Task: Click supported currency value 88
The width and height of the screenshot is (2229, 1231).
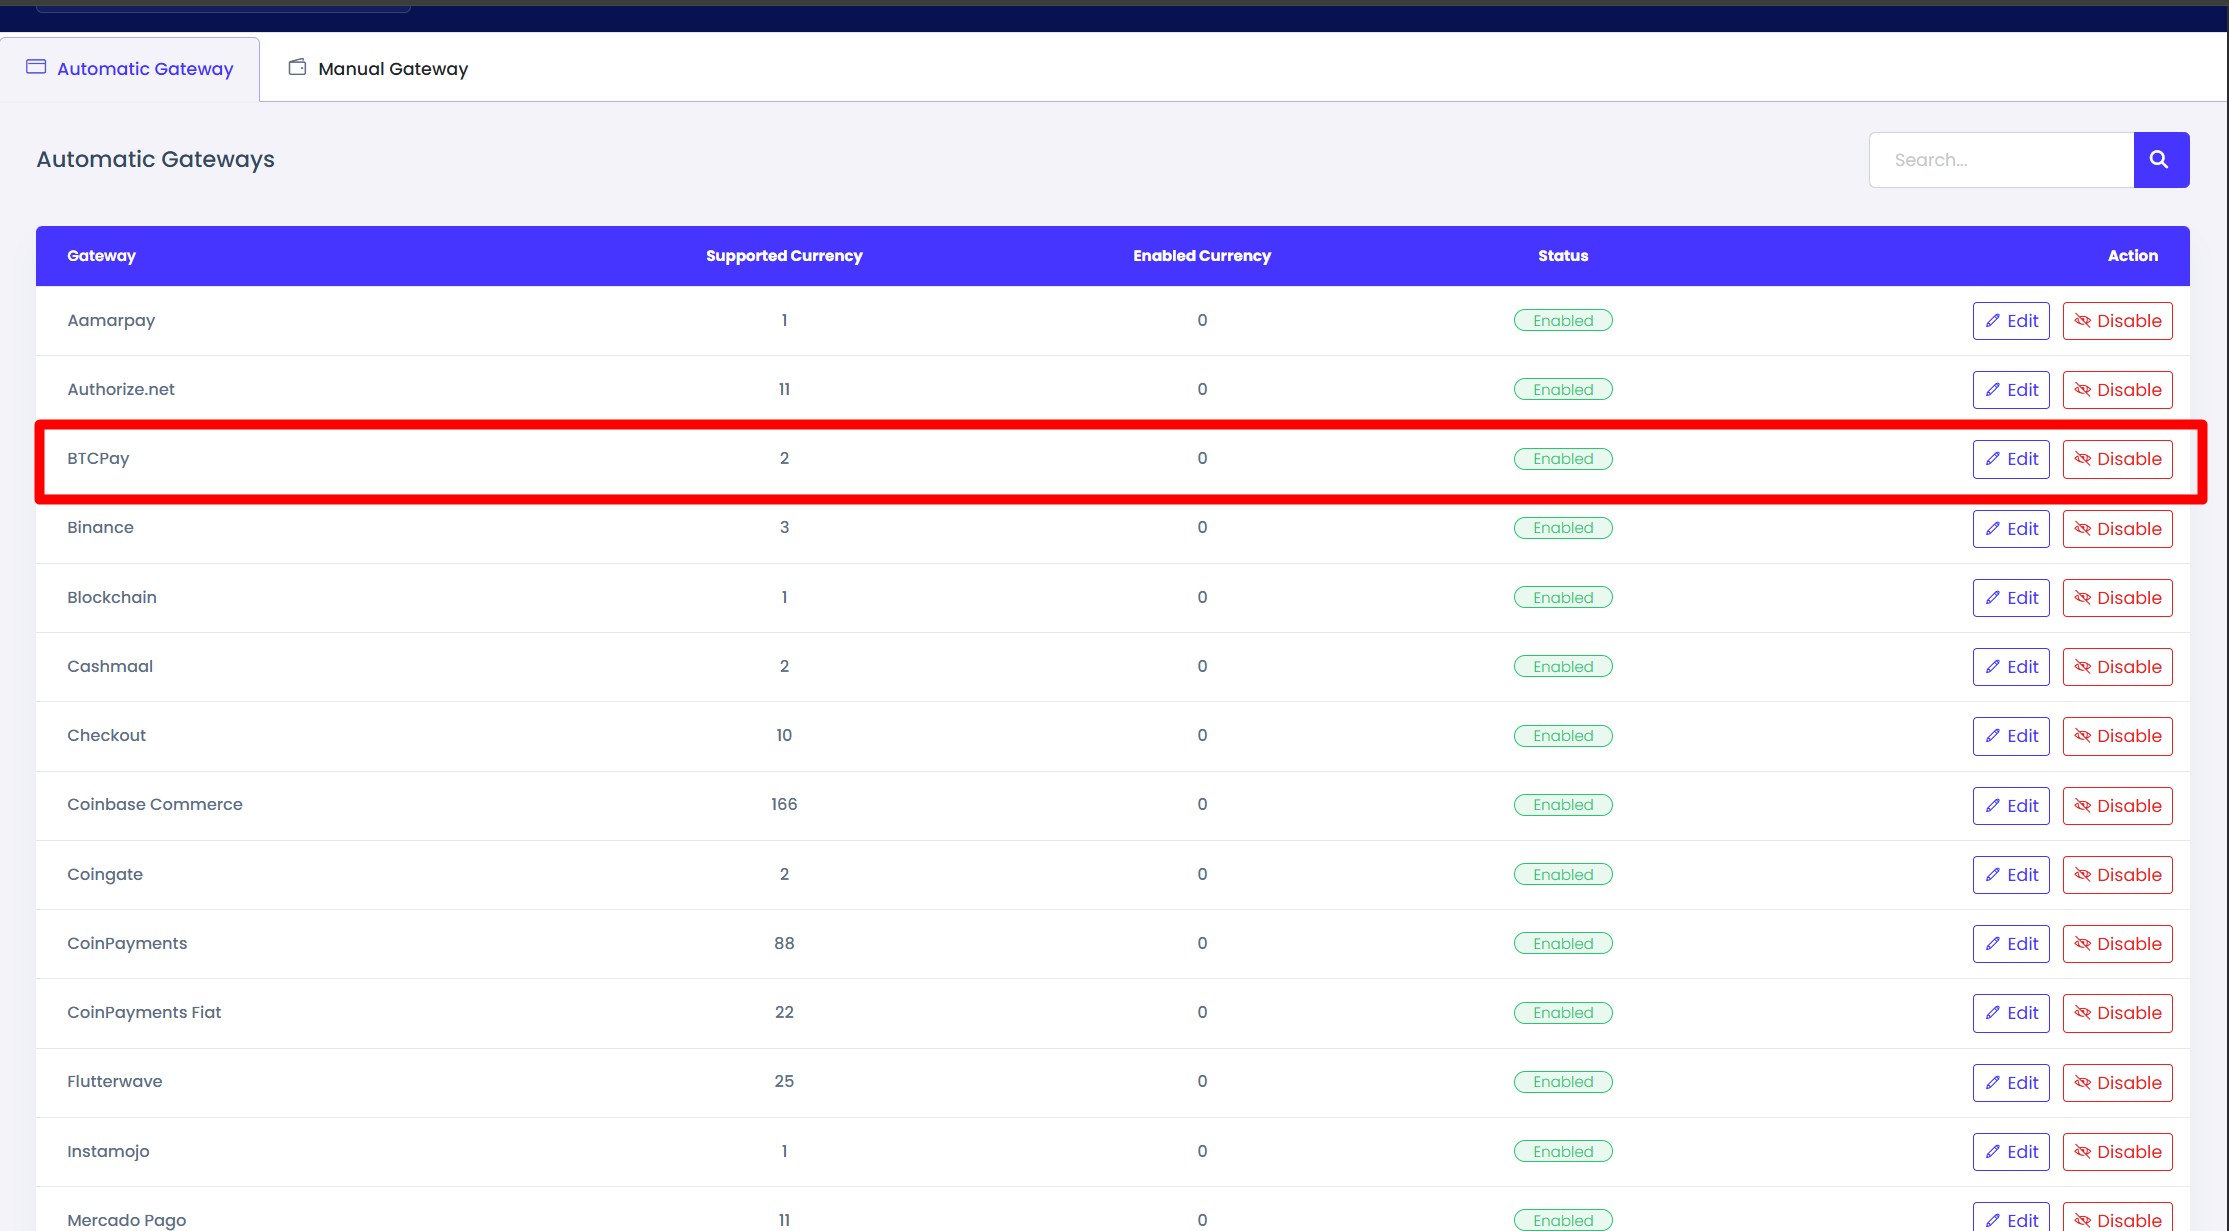Action: pyautogui.click(x=784, y=944)
